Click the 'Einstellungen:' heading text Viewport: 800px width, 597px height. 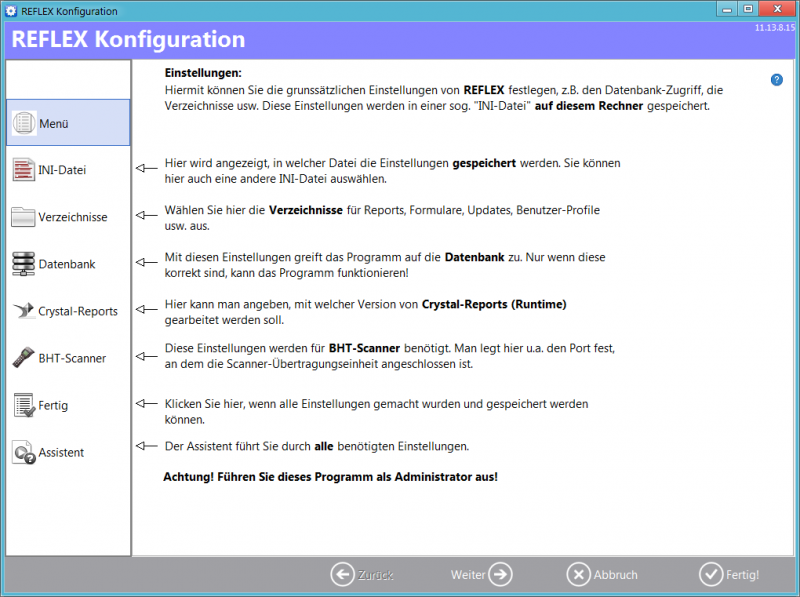203,73
